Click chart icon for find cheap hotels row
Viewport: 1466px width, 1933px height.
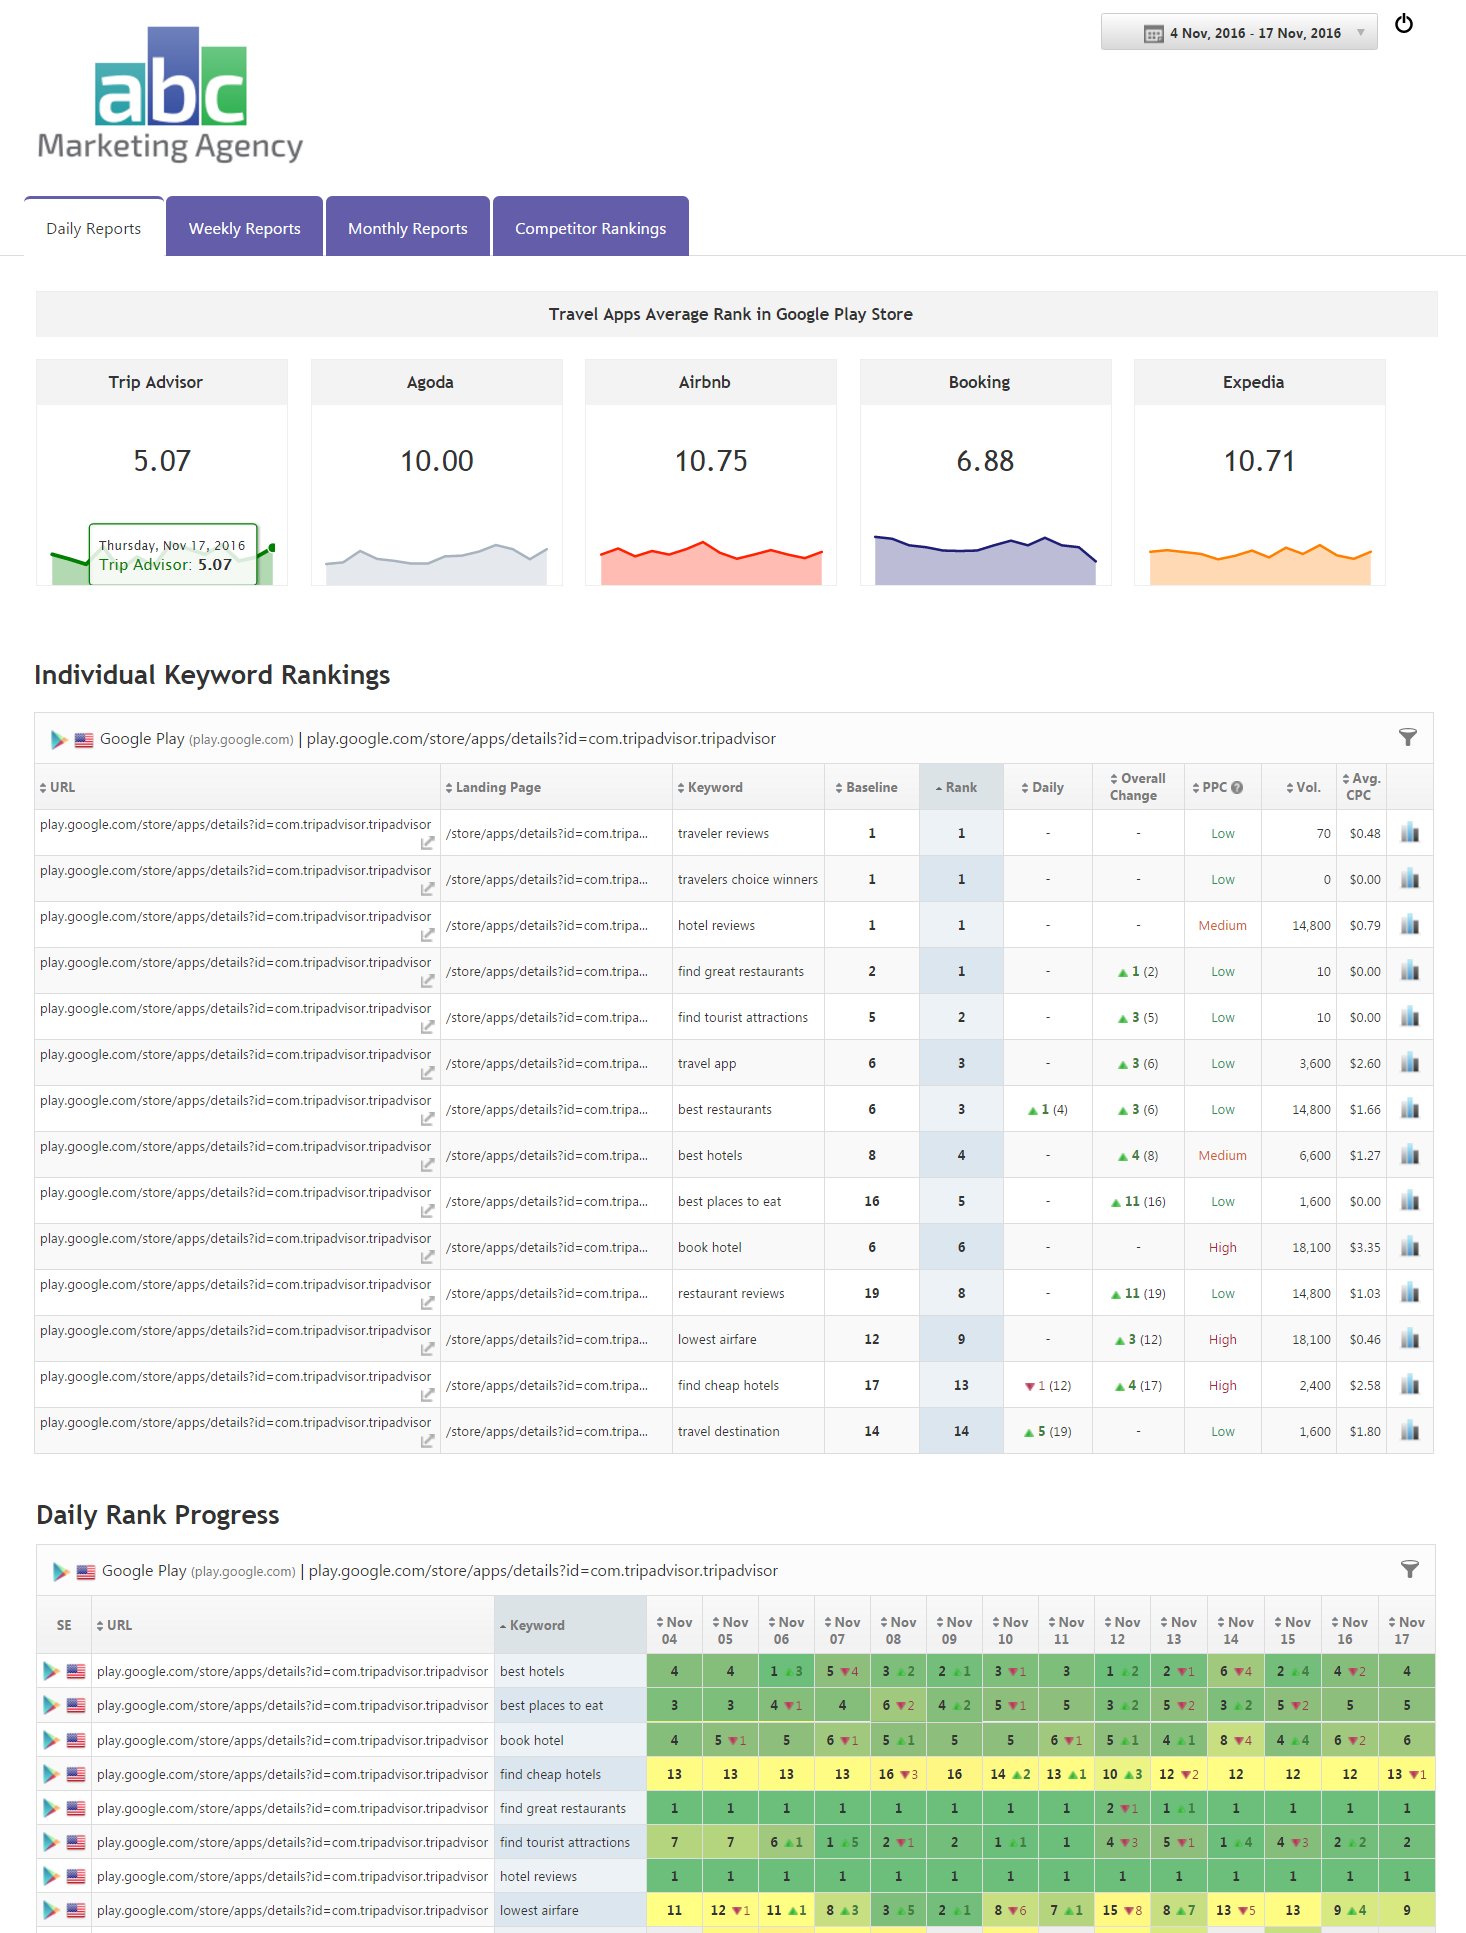click(1410, 1385)
